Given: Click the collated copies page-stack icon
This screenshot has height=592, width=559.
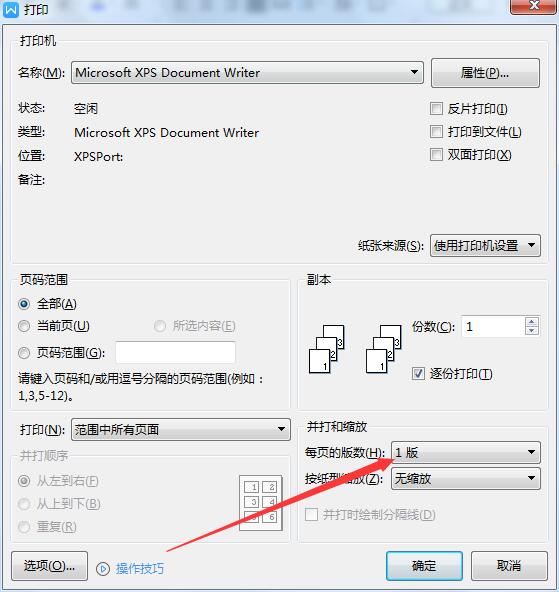Looking at the screenshot, I should [327, 349].
